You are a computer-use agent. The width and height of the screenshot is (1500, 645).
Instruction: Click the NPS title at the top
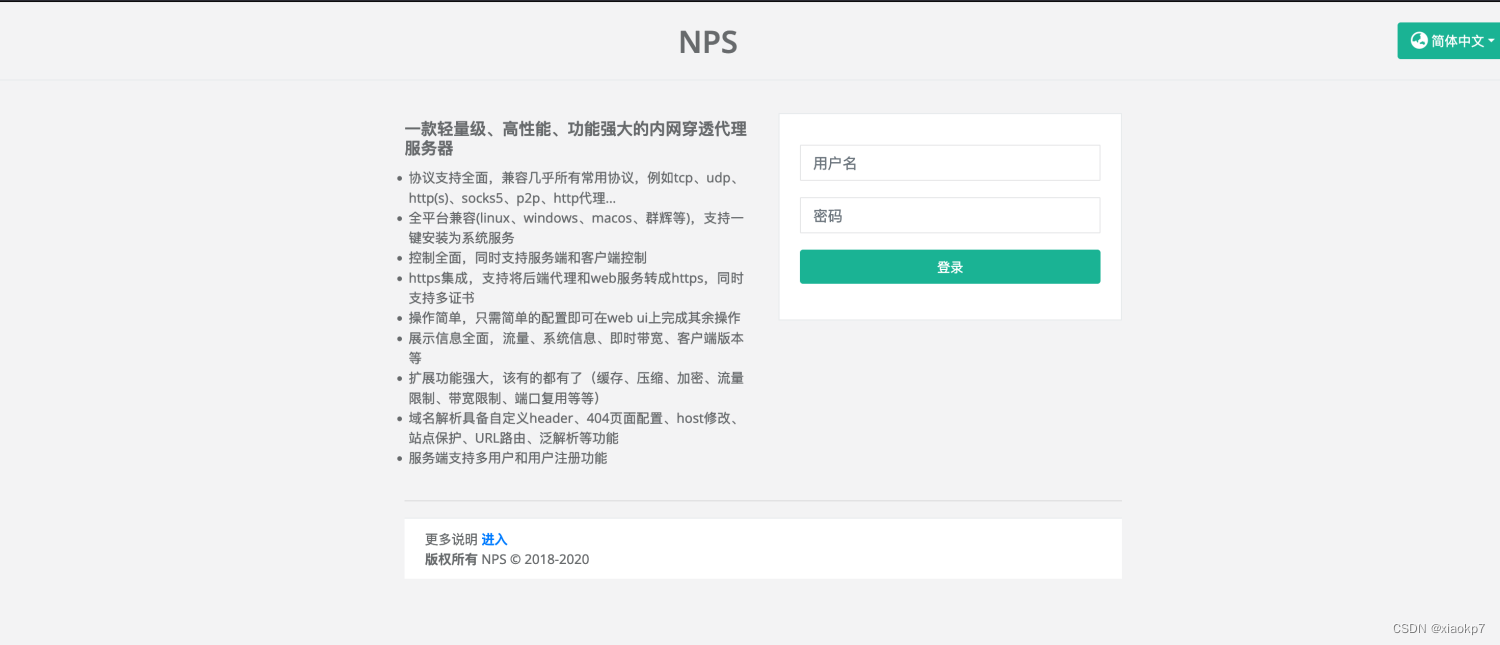pos(708,42)
